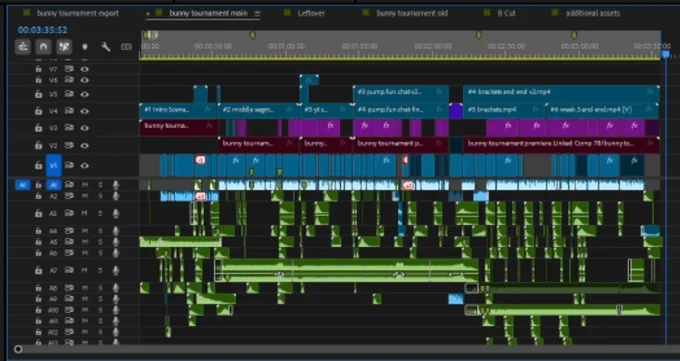680x361 pixels.
Task: Open the bunny tournament old tab
Action: [x=412, y=13]
